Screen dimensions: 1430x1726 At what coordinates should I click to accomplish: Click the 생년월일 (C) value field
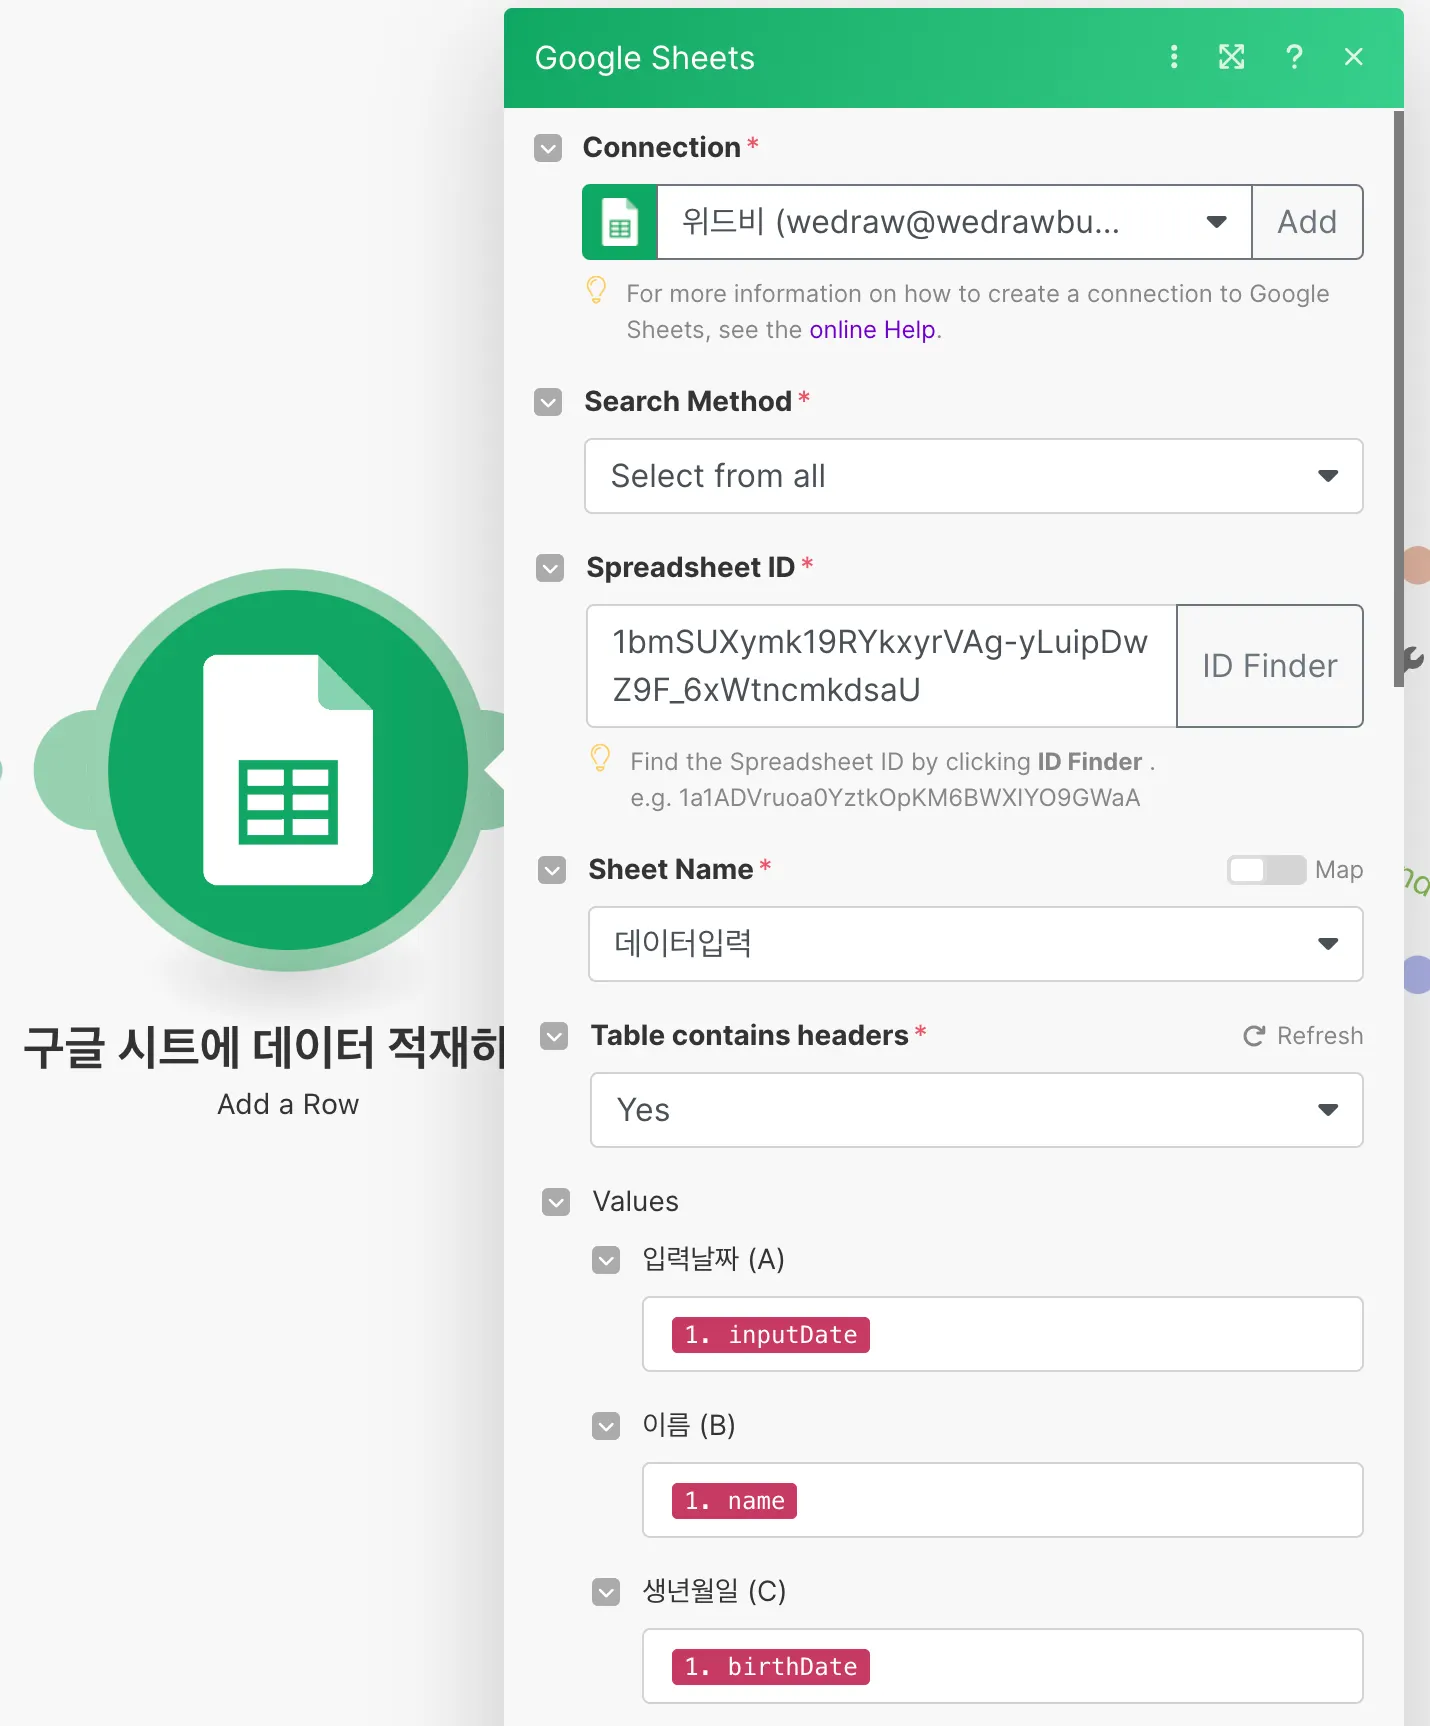click(1003, 1666)
